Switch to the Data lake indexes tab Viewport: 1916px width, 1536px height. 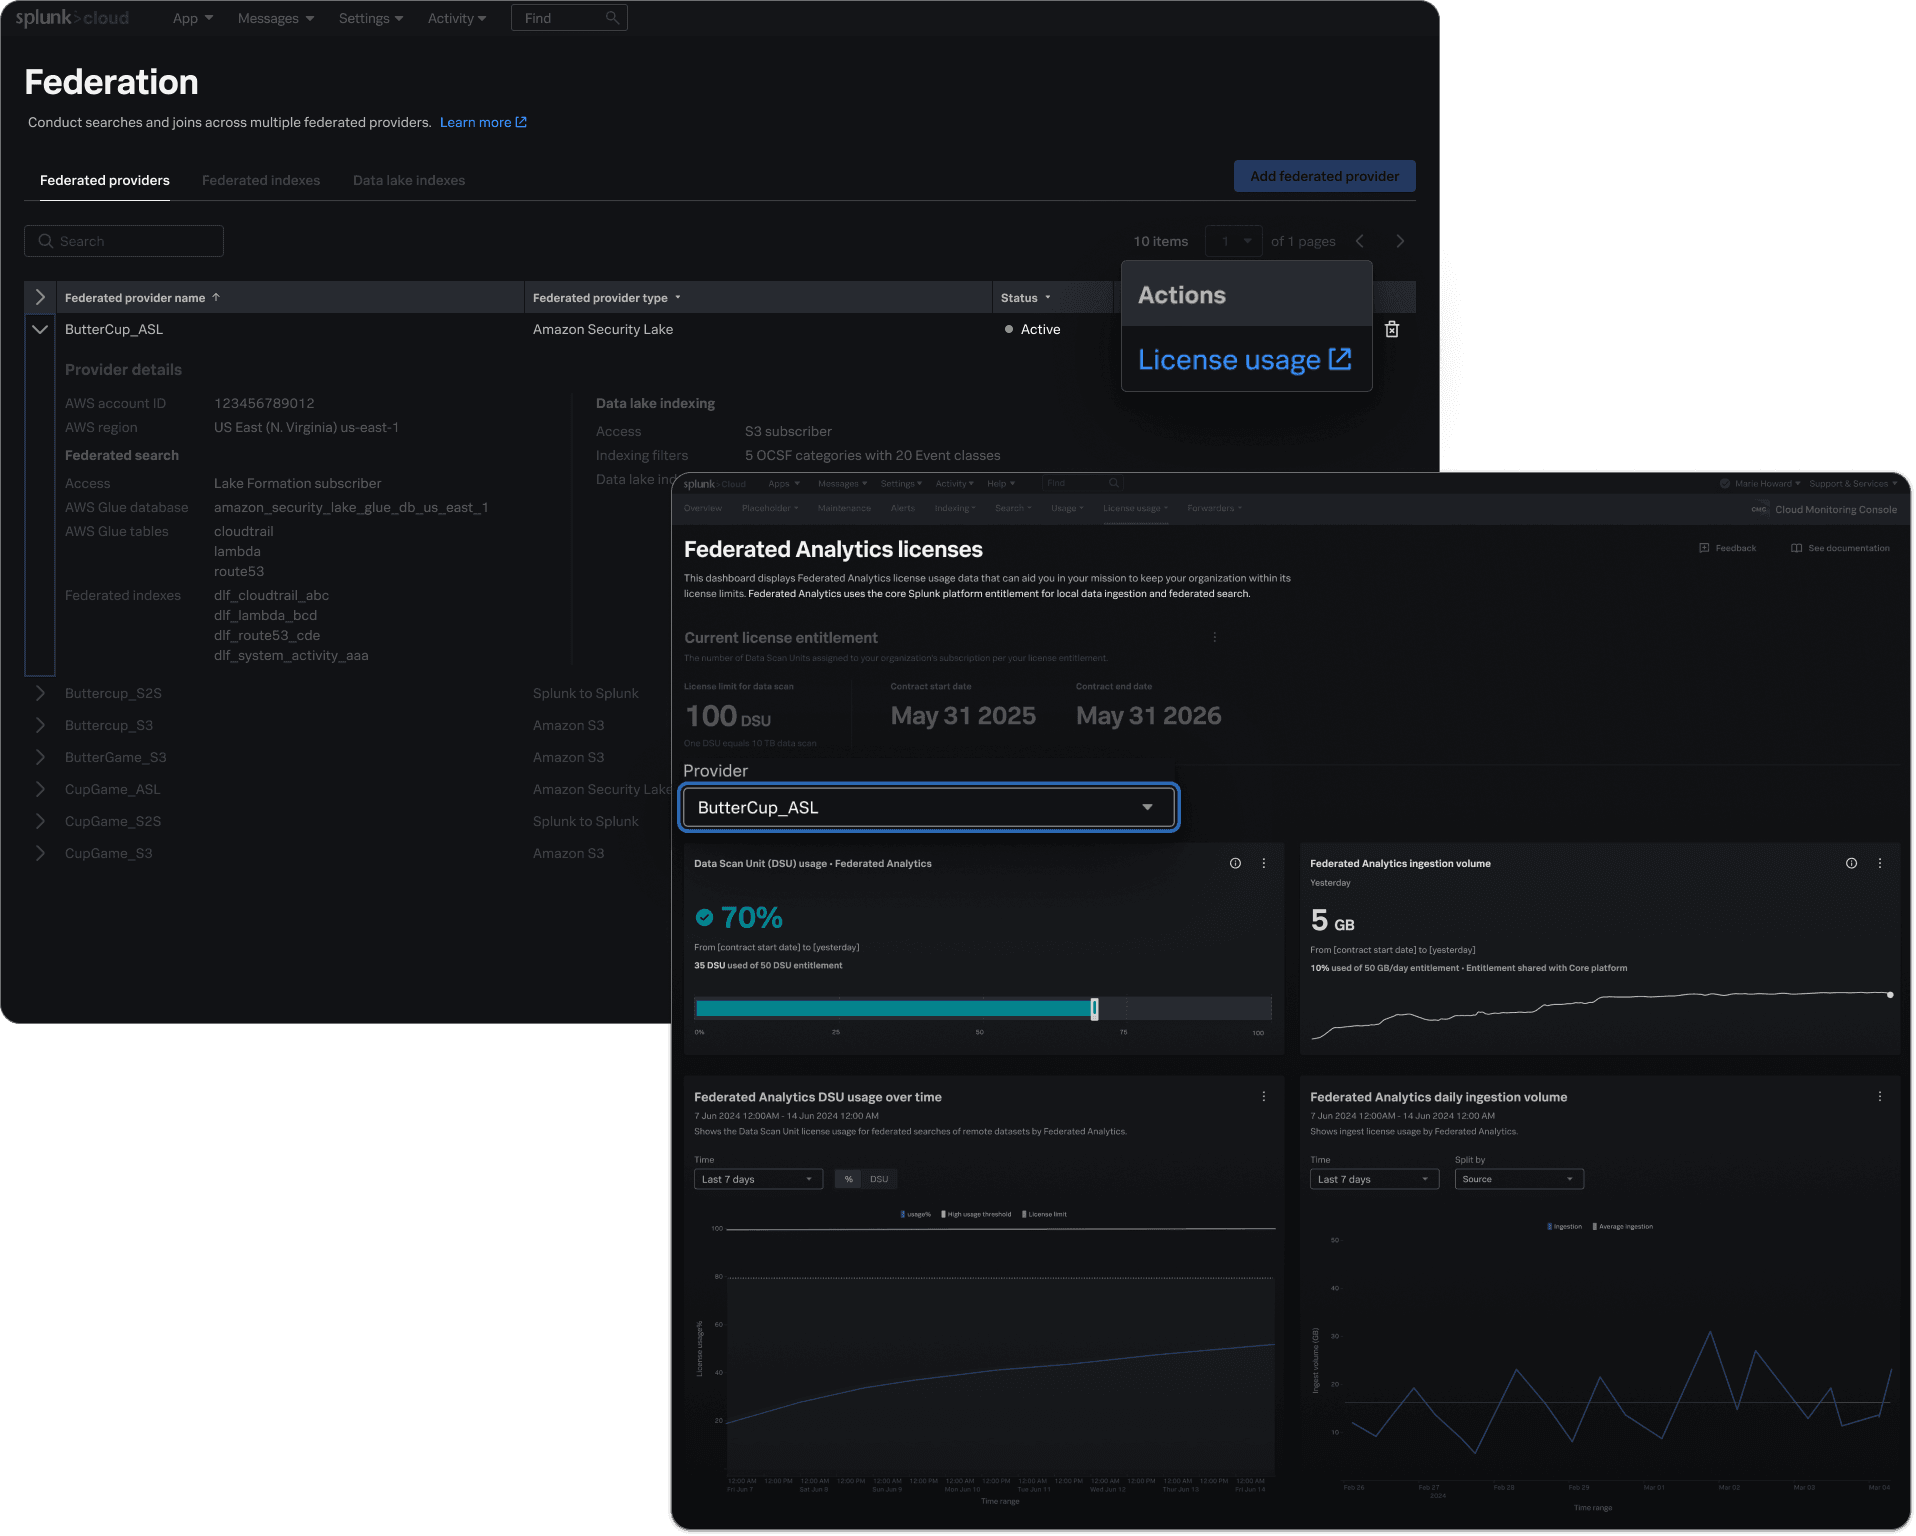pos(409,180)
